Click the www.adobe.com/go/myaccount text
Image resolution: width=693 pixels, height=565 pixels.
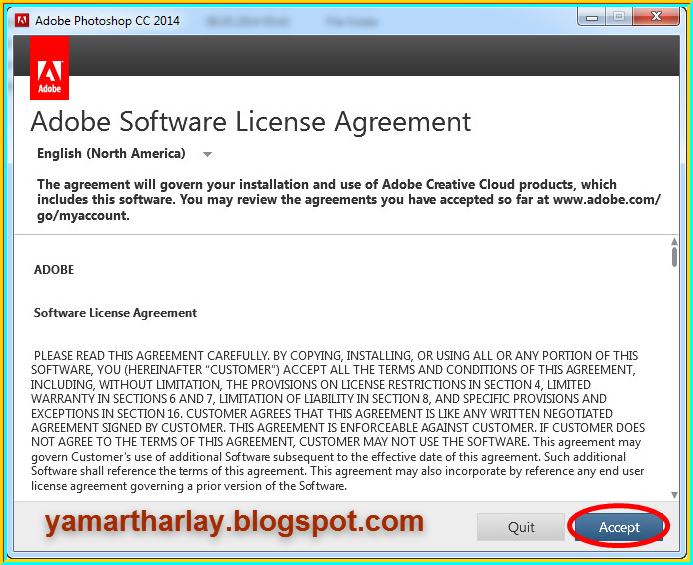click(x=349, y=207)
